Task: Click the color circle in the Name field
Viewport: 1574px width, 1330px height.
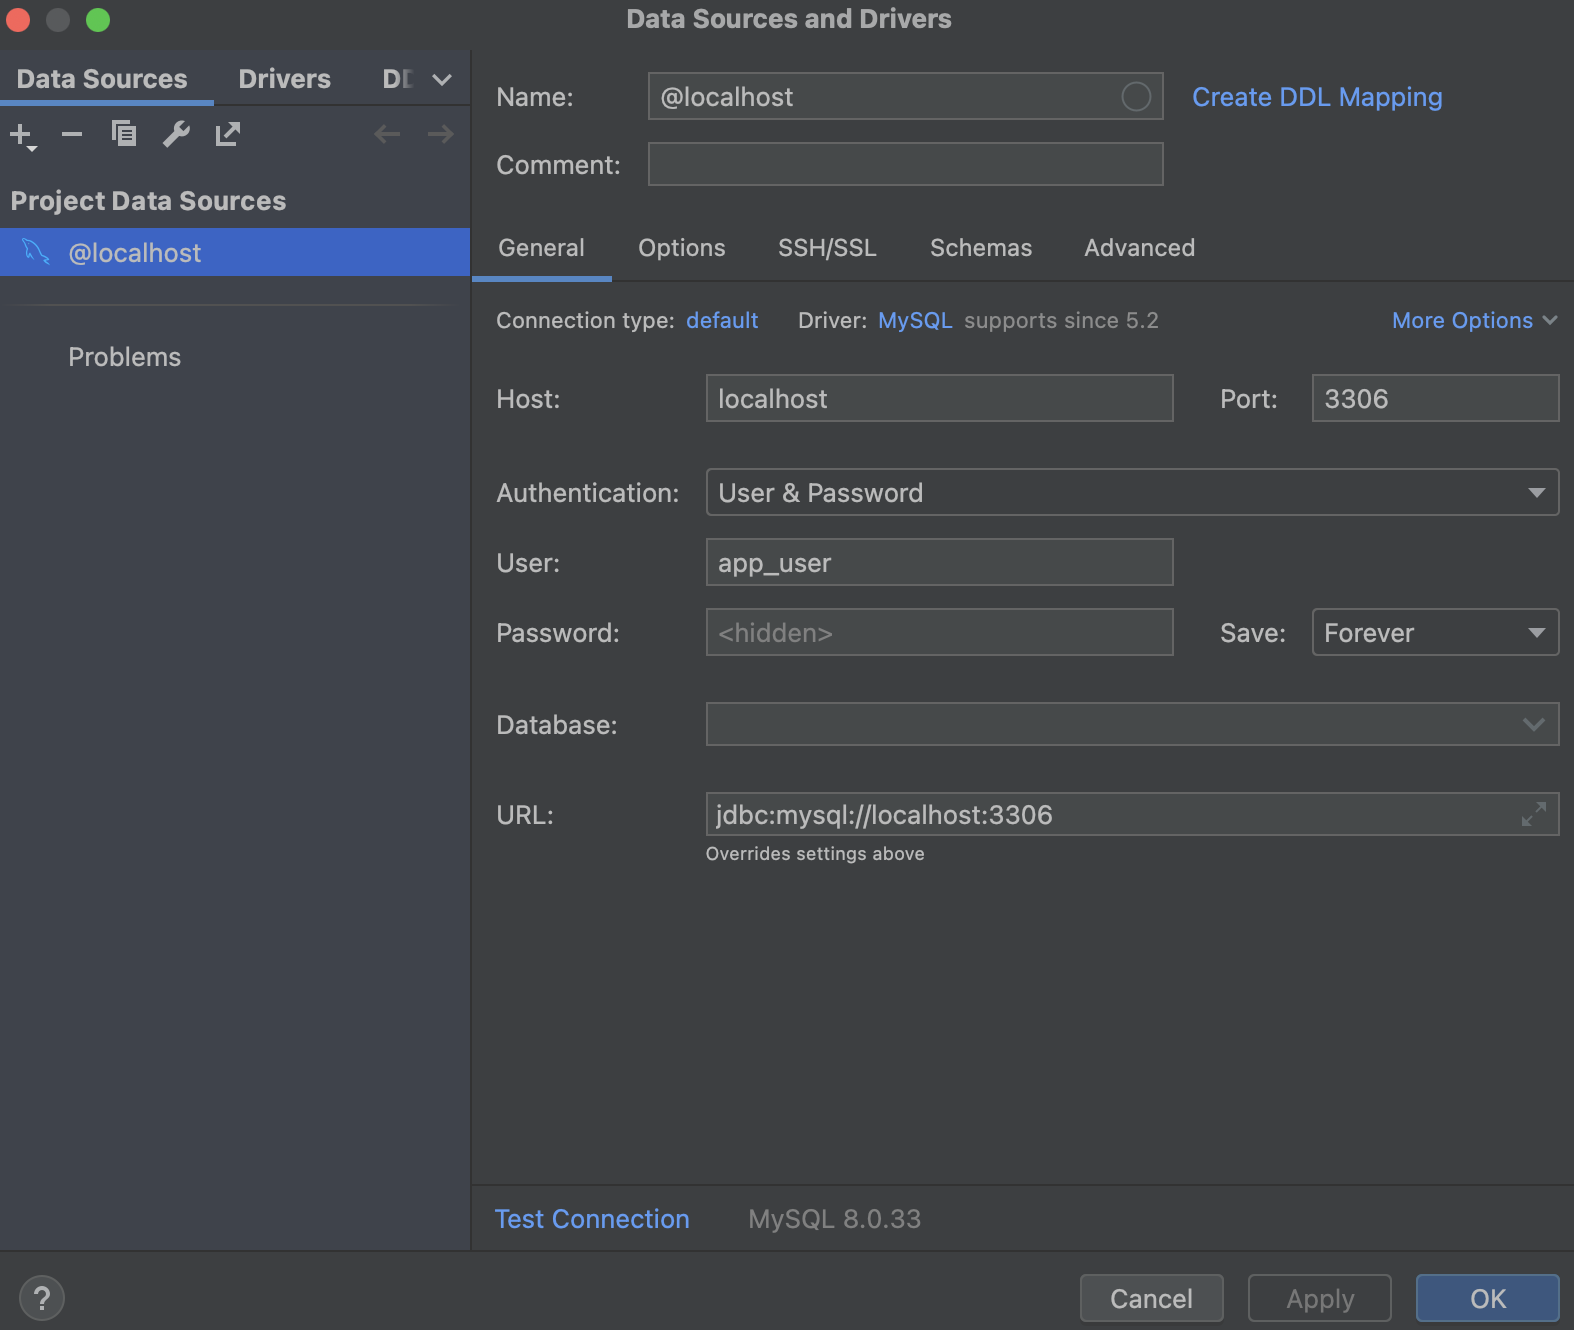Action: [1136, 97]
